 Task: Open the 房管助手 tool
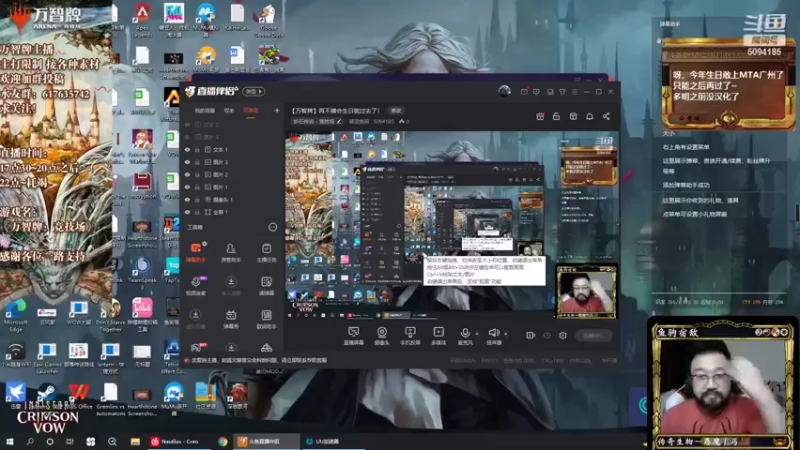coord(231,252)
